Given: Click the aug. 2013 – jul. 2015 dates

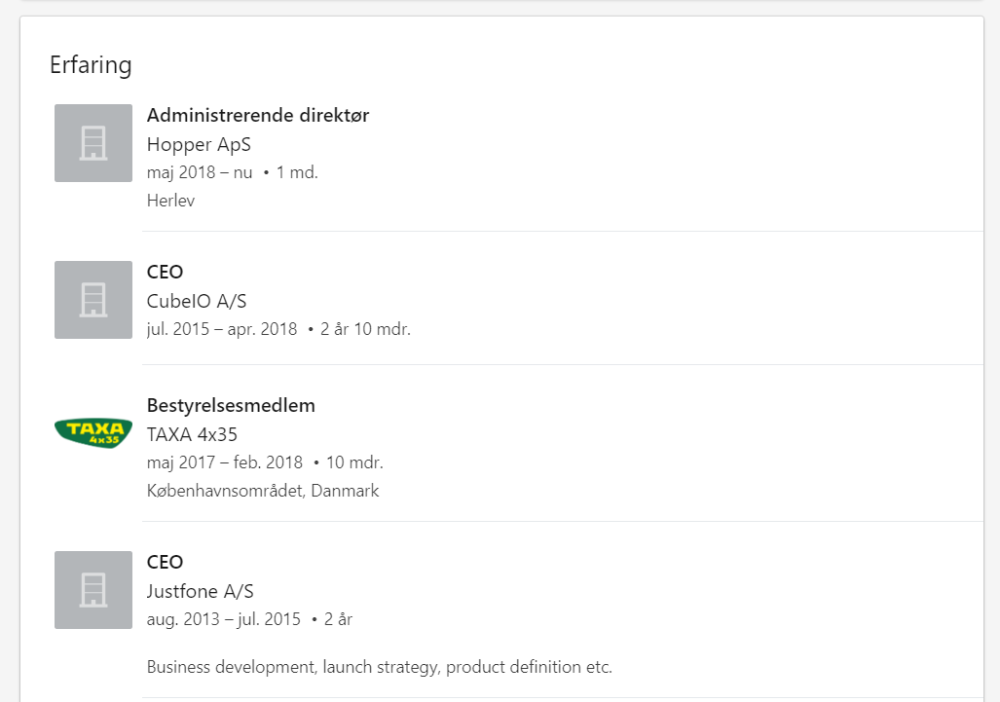Looking at the screenshot, I should 224,619.
